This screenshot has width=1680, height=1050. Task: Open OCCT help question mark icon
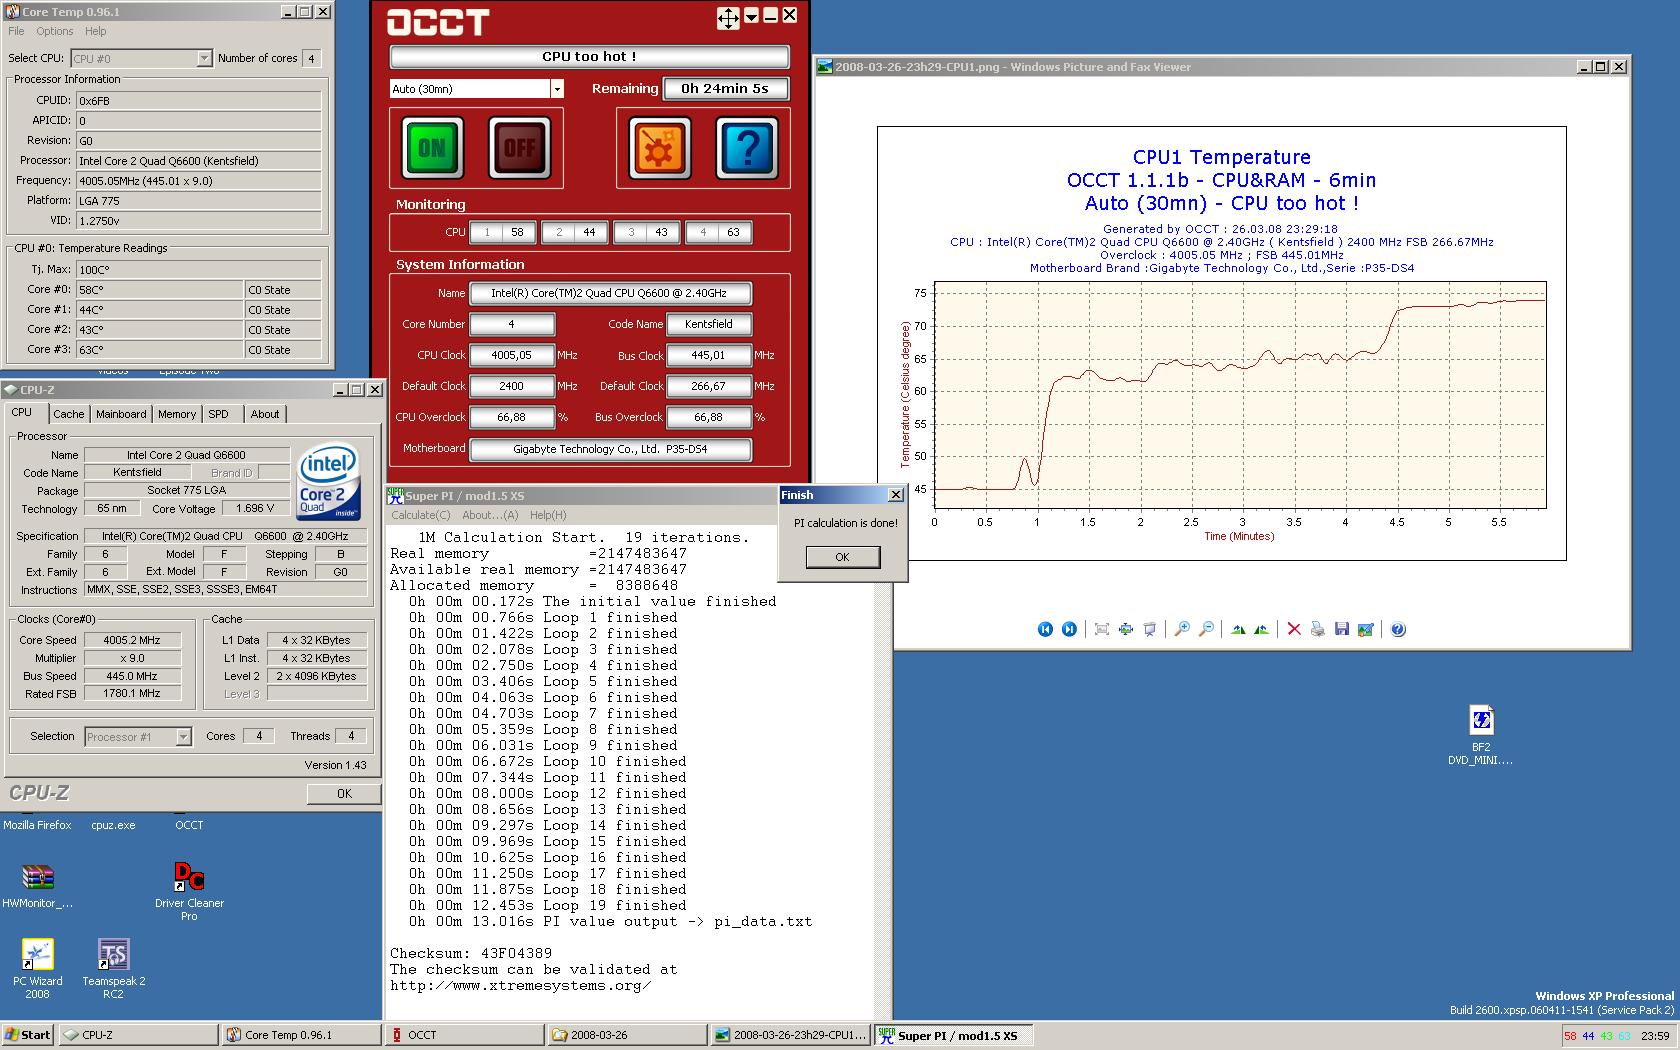pos(747,148)
